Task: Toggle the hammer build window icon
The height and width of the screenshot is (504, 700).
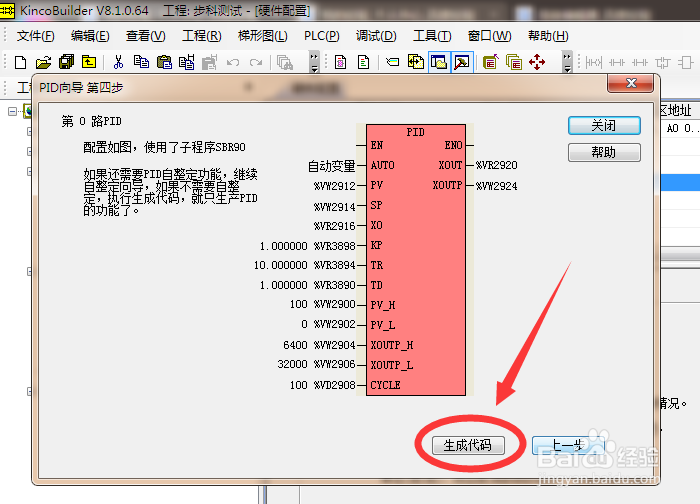Action: pyautogui.click(x=462, y=62)
